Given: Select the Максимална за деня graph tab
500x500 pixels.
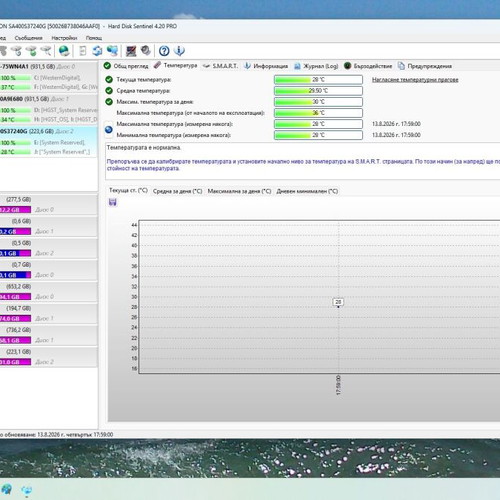Looking at the screenshot, I should [239, 191].
